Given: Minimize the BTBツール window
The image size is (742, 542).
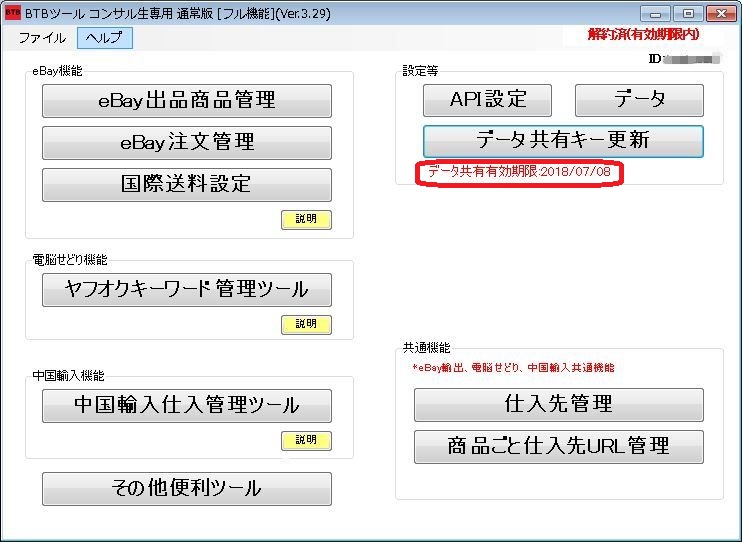Looking at the screenshot, I should point(655,14).
